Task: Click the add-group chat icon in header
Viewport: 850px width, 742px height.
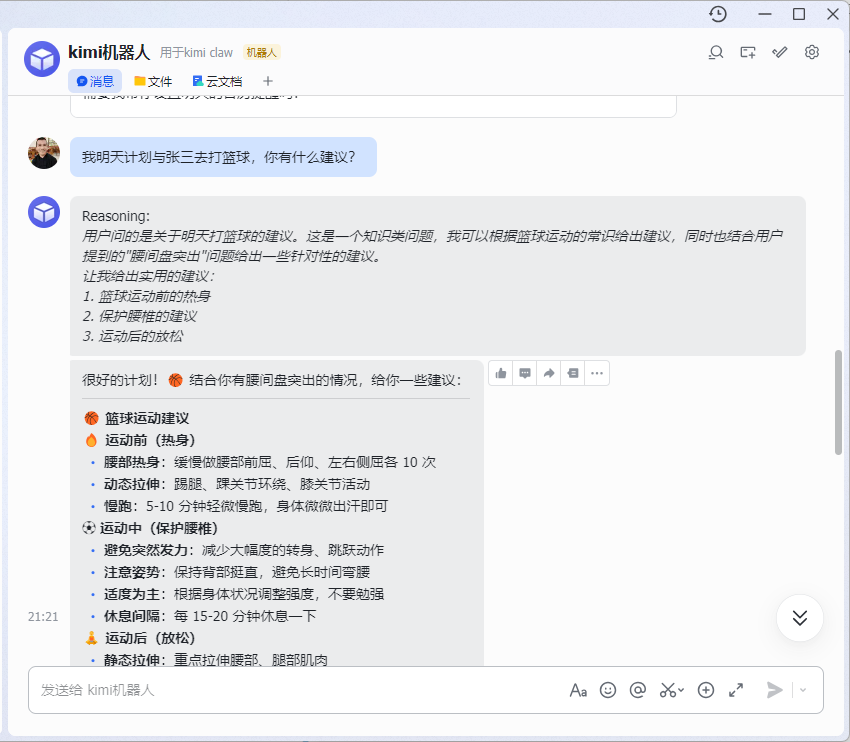Action: coord(748,53)
